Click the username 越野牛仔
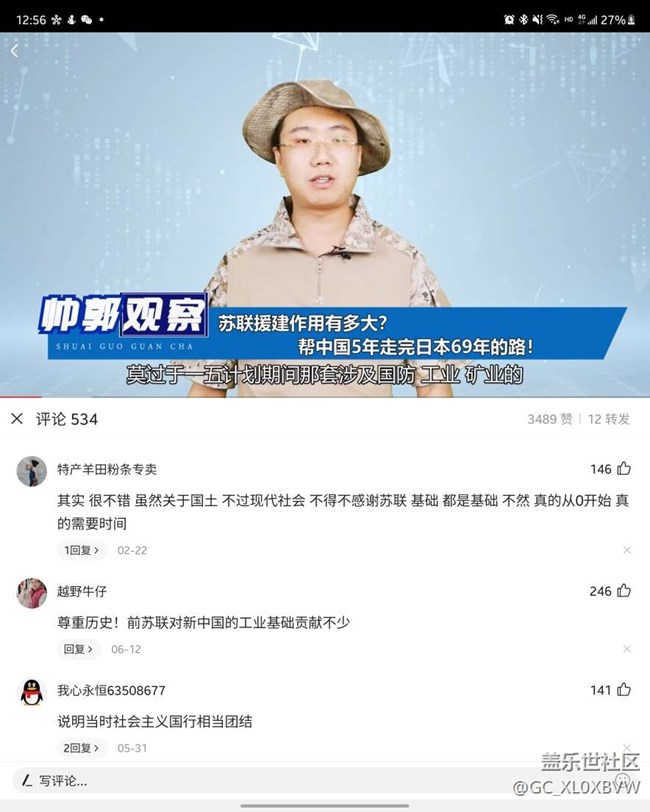Screen dimensions: 650x812 coord(82,591)
